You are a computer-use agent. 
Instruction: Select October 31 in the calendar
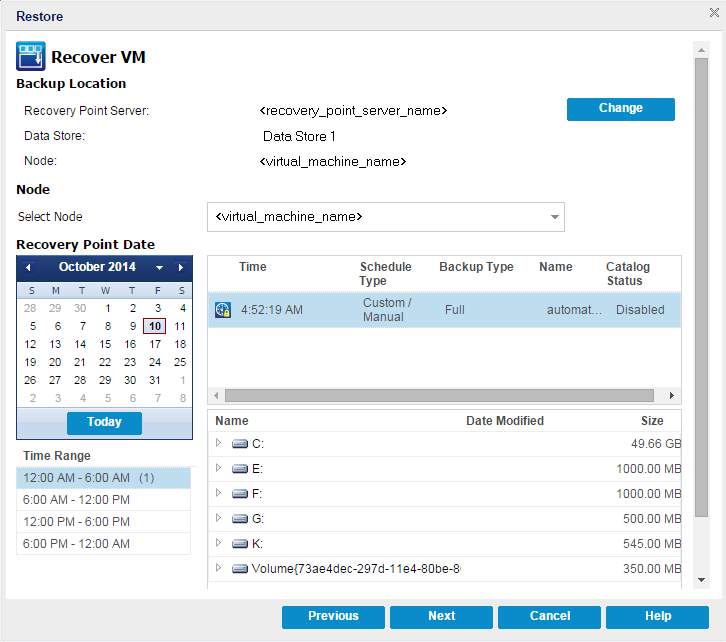(155, 380)
